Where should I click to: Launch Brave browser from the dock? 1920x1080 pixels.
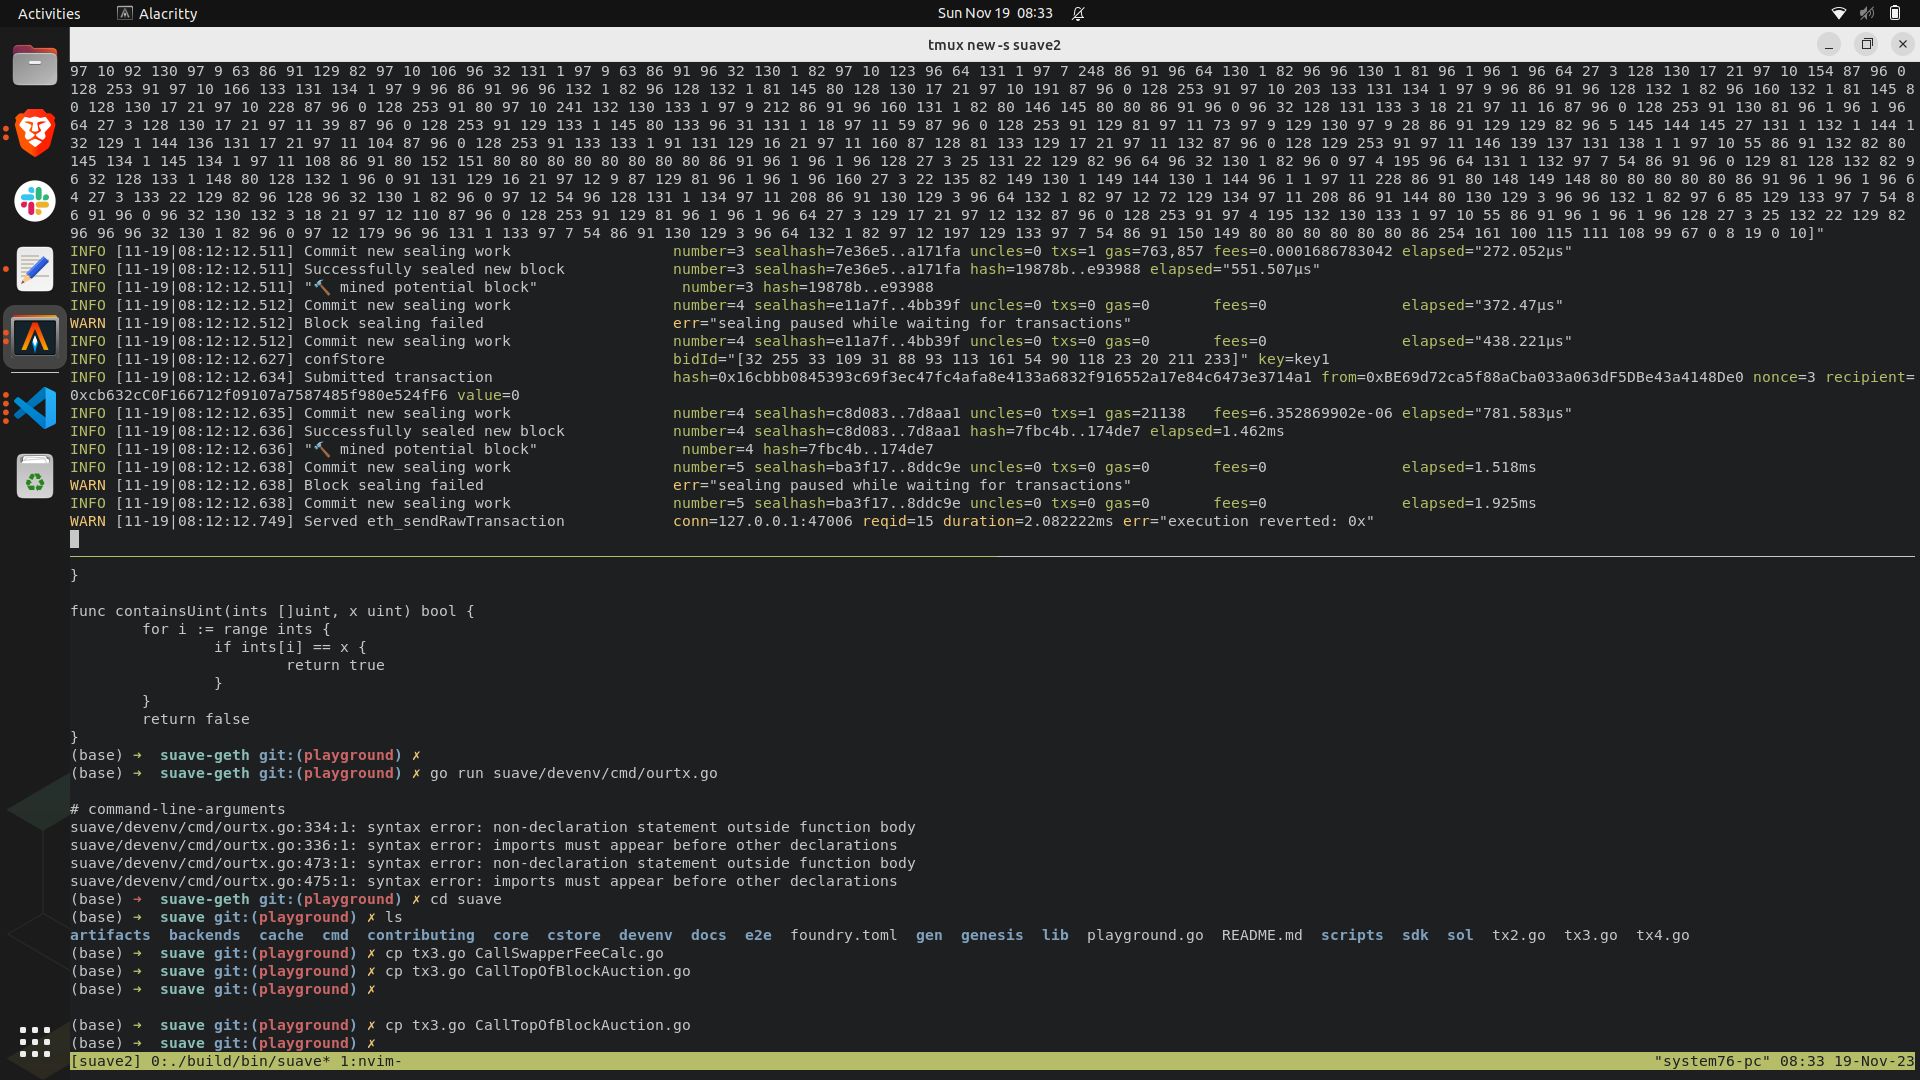pos(35,133)
